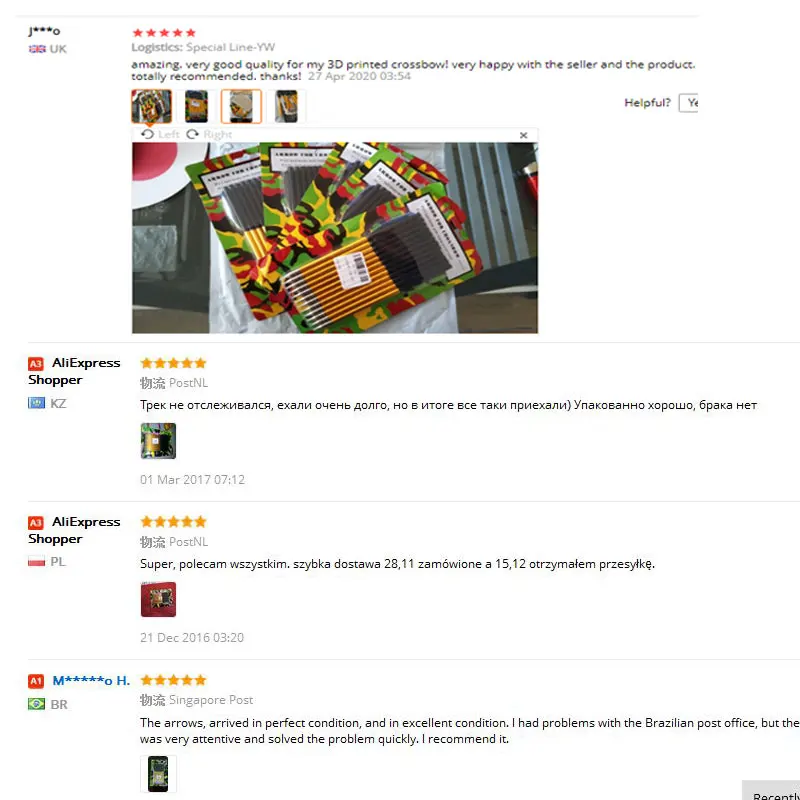Open fourth thumbnail in UK review
Image resolution: width=800 pixels, height=800 pixels.
click(286, 106)
